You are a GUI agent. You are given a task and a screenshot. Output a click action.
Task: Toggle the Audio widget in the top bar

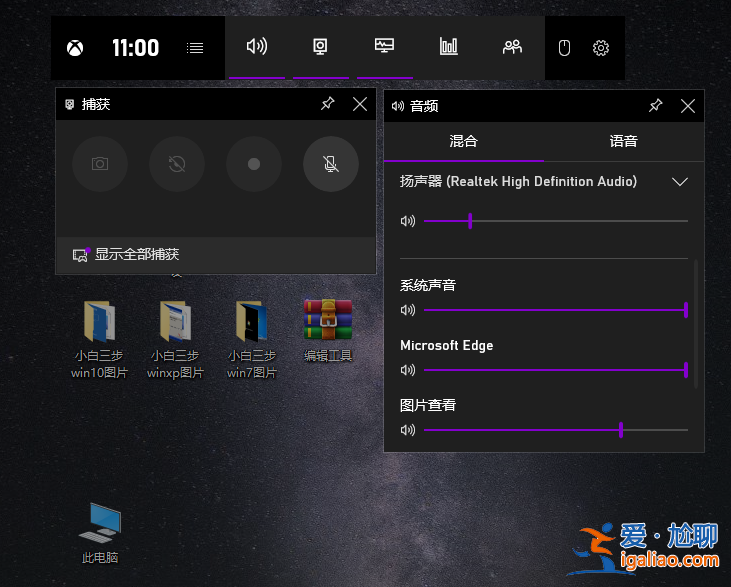[x=257, y=47]
